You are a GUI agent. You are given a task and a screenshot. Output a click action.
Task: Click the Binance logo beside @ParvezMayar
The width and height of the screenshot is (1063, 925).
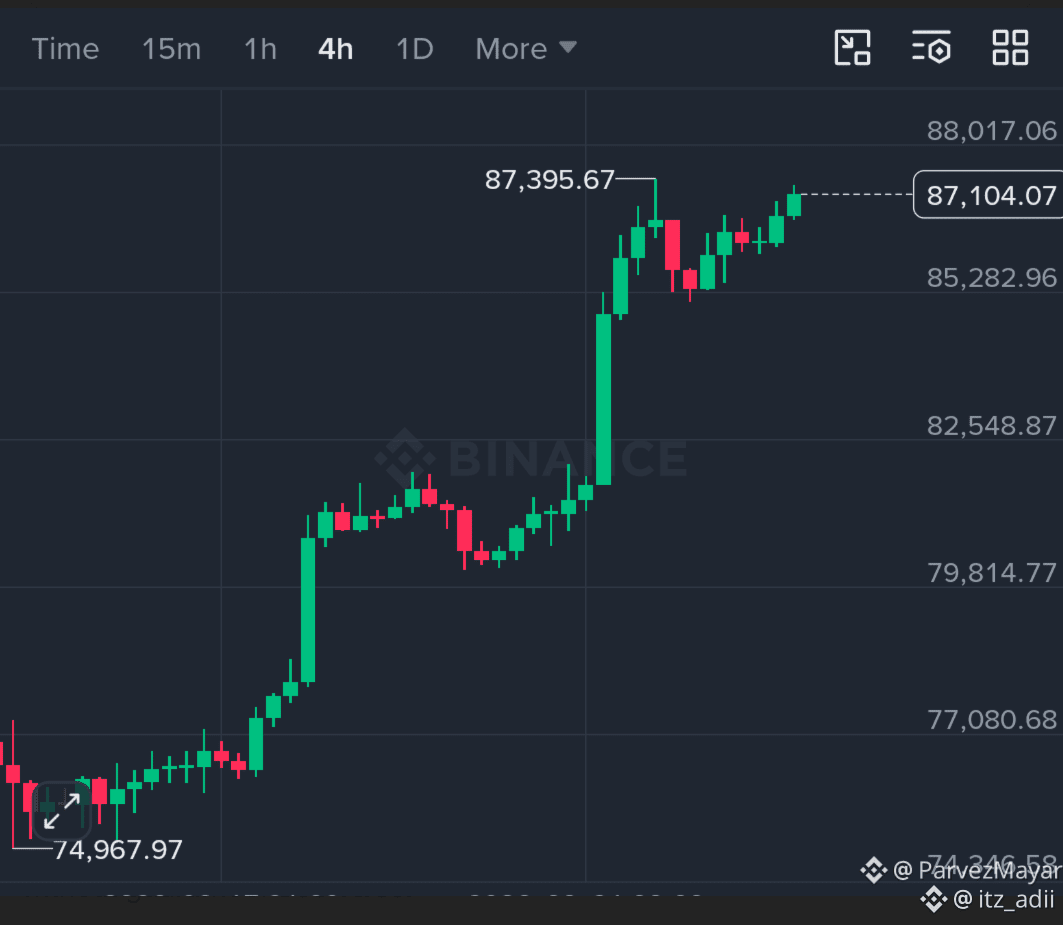(x=874, y=870)
